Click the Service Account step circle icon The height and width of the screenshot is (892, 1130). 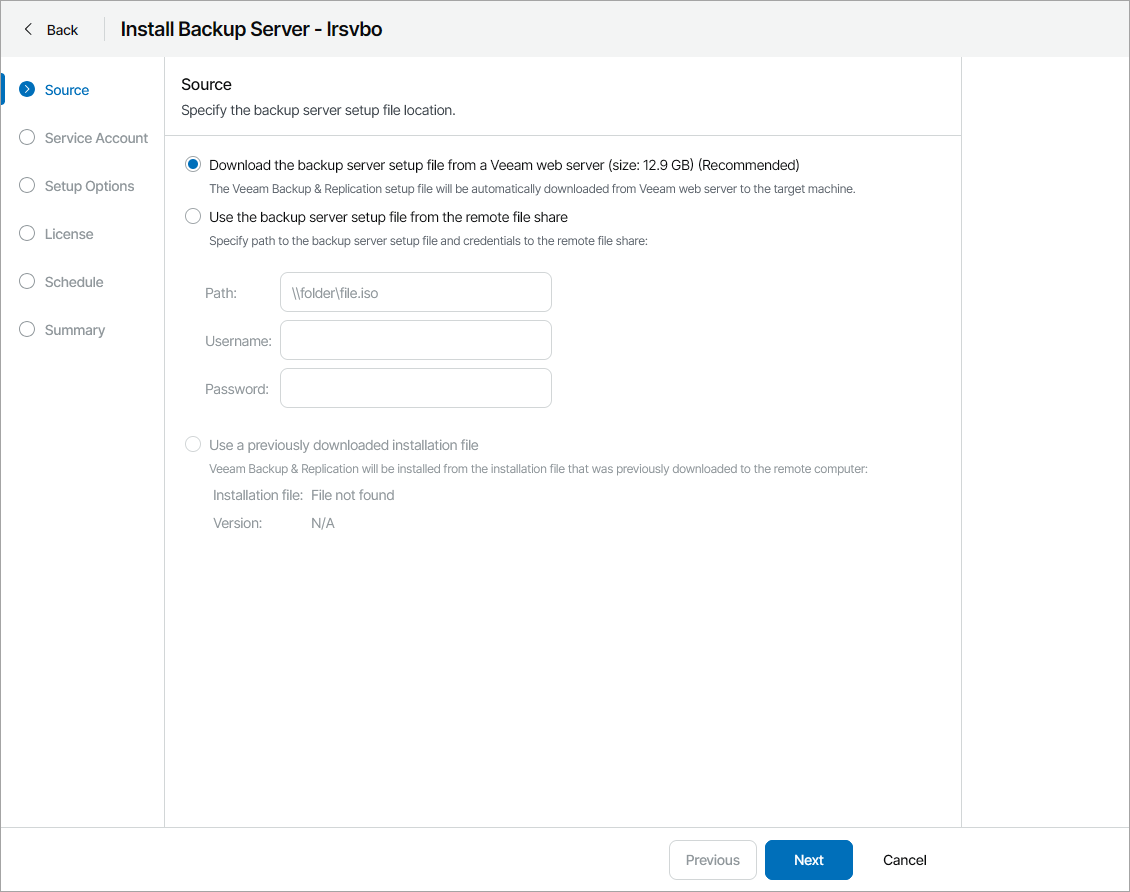26,137
